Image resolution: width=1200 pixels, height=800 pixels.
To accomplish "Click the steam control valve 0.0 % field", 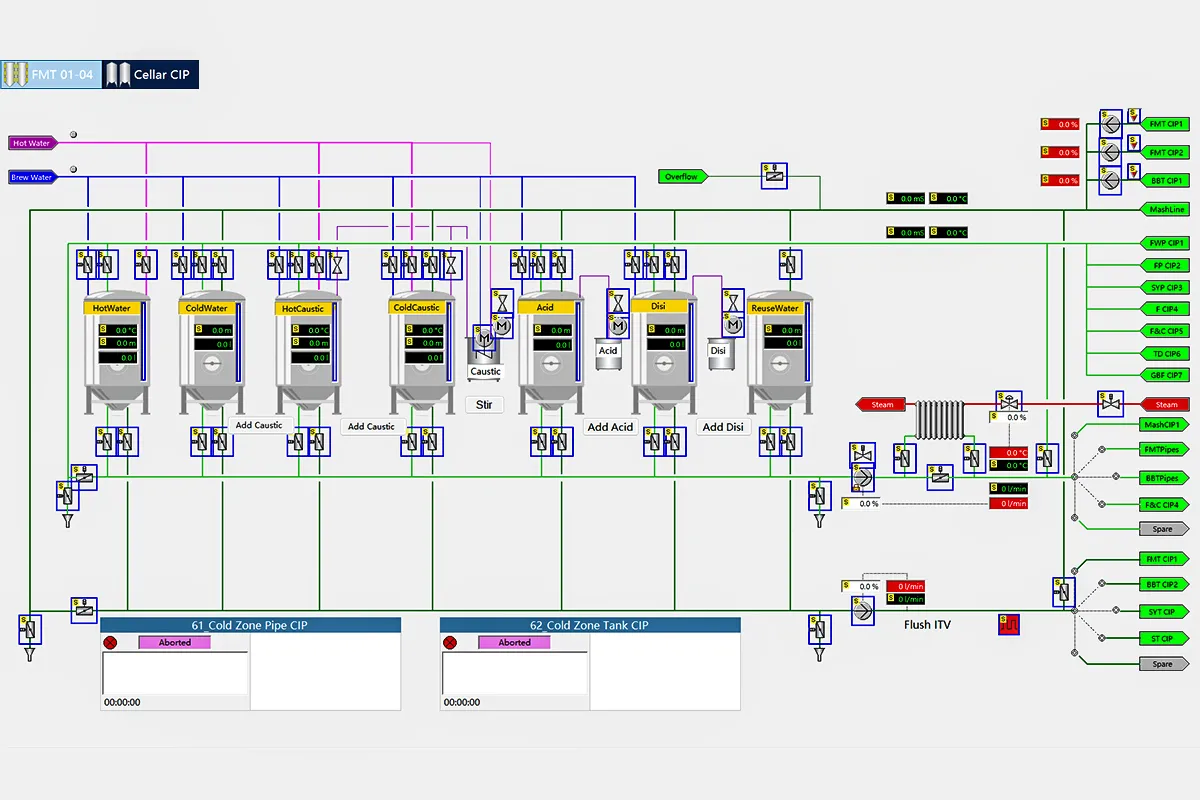I will coord(1009,418).
